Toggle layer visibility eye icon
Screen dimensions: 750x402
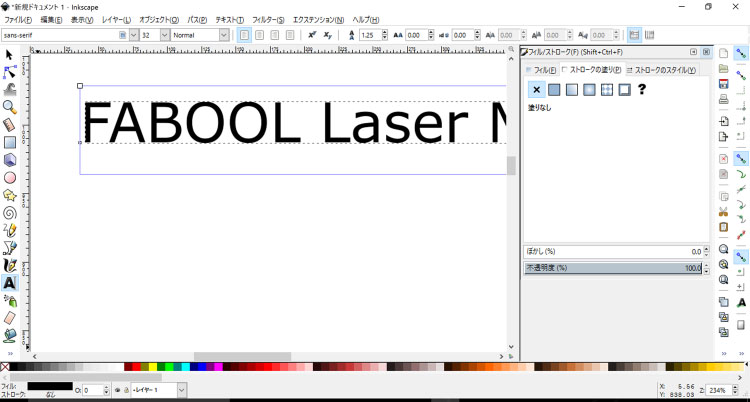(117, 390)
